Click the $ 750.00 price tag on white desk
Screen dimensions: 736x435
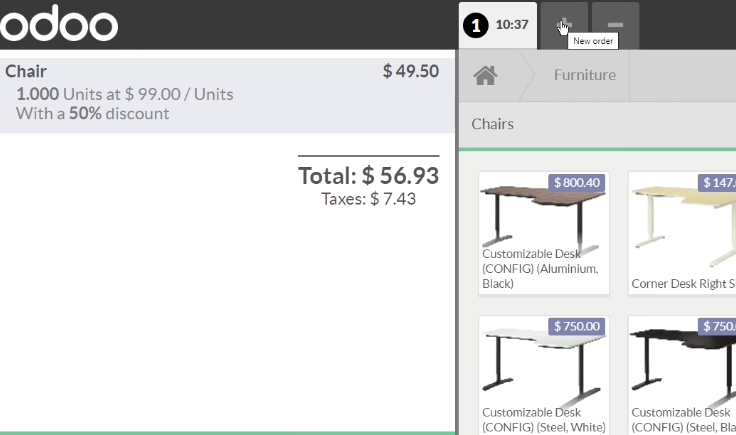(576, 326)
